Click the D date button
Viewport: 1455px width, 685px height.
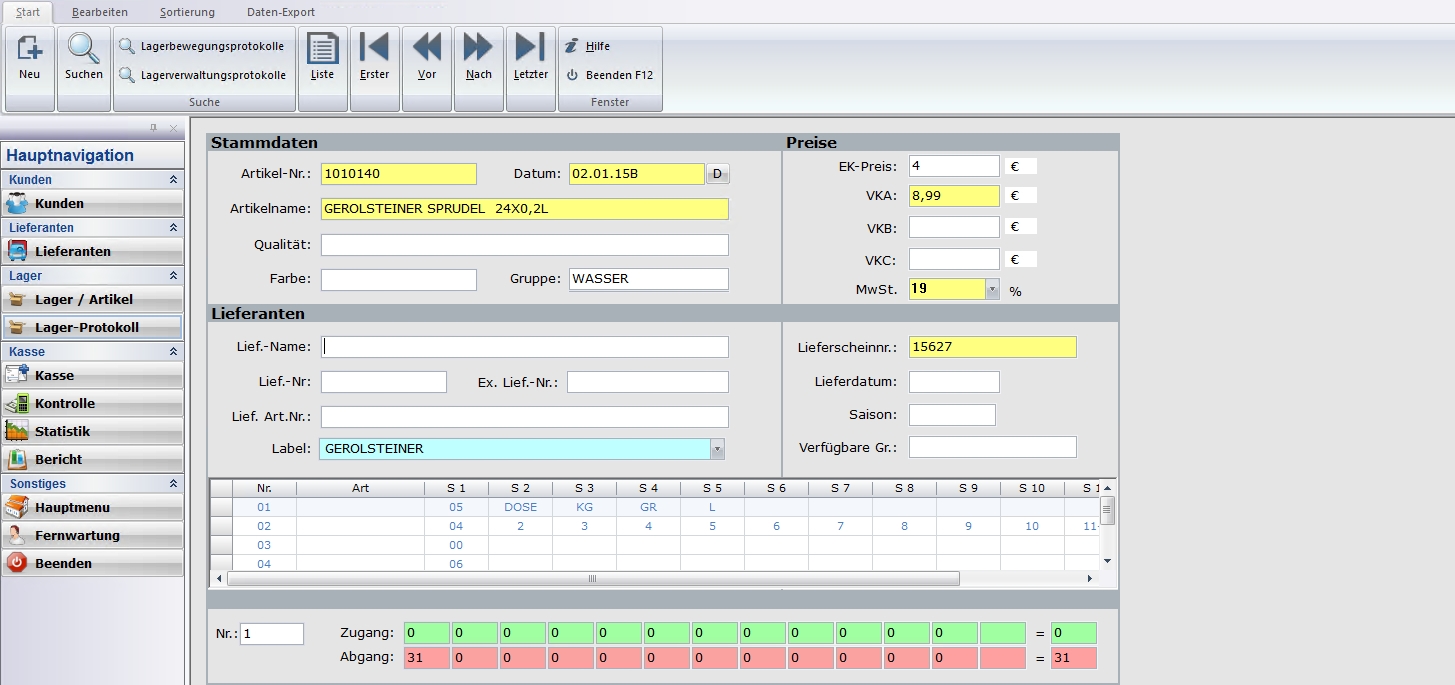(718, 174)
